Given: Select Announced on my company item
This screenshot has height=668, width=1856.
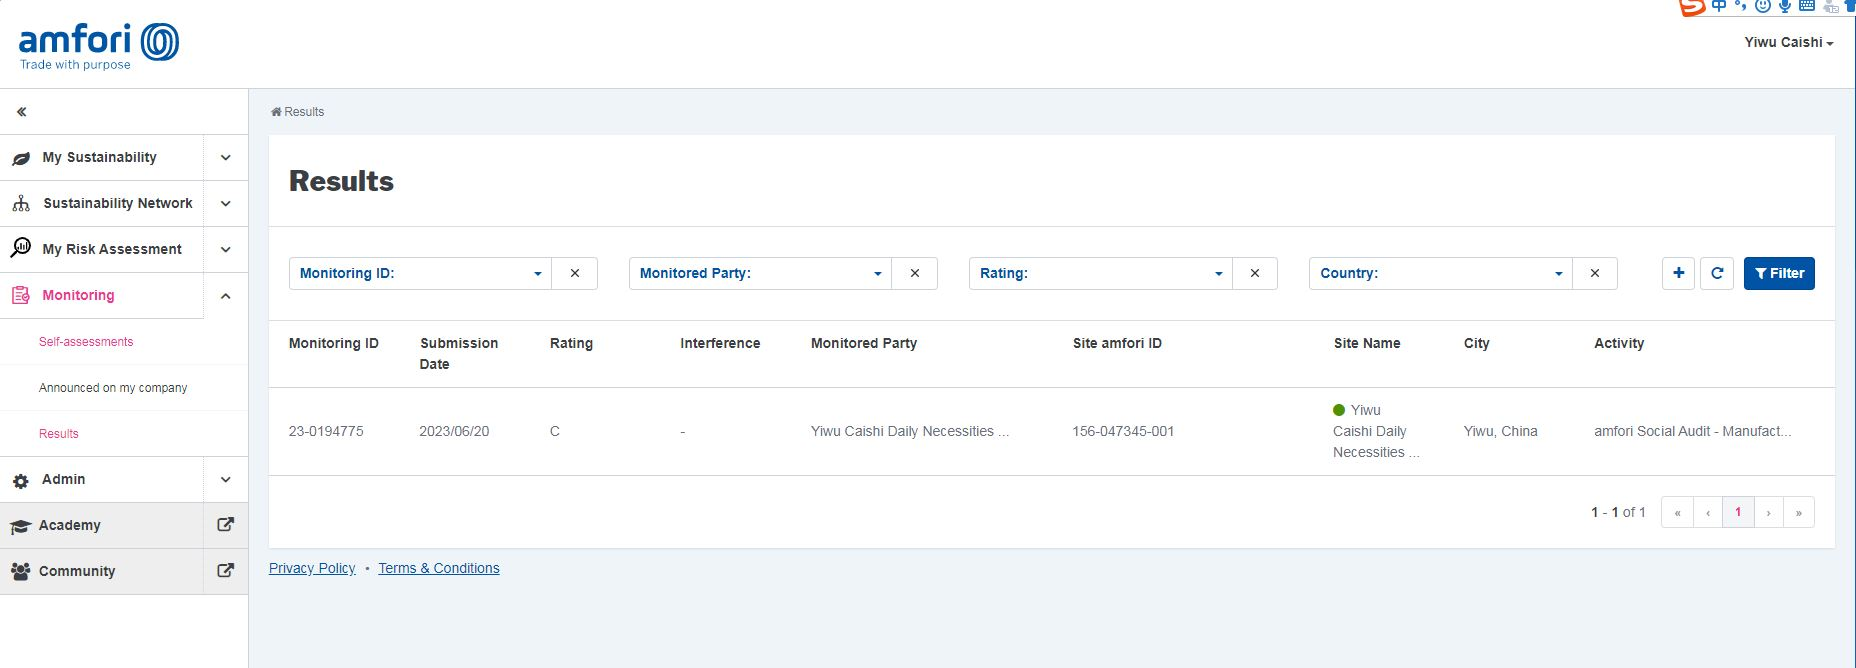Looking at the screenshot, I should 113,388.
